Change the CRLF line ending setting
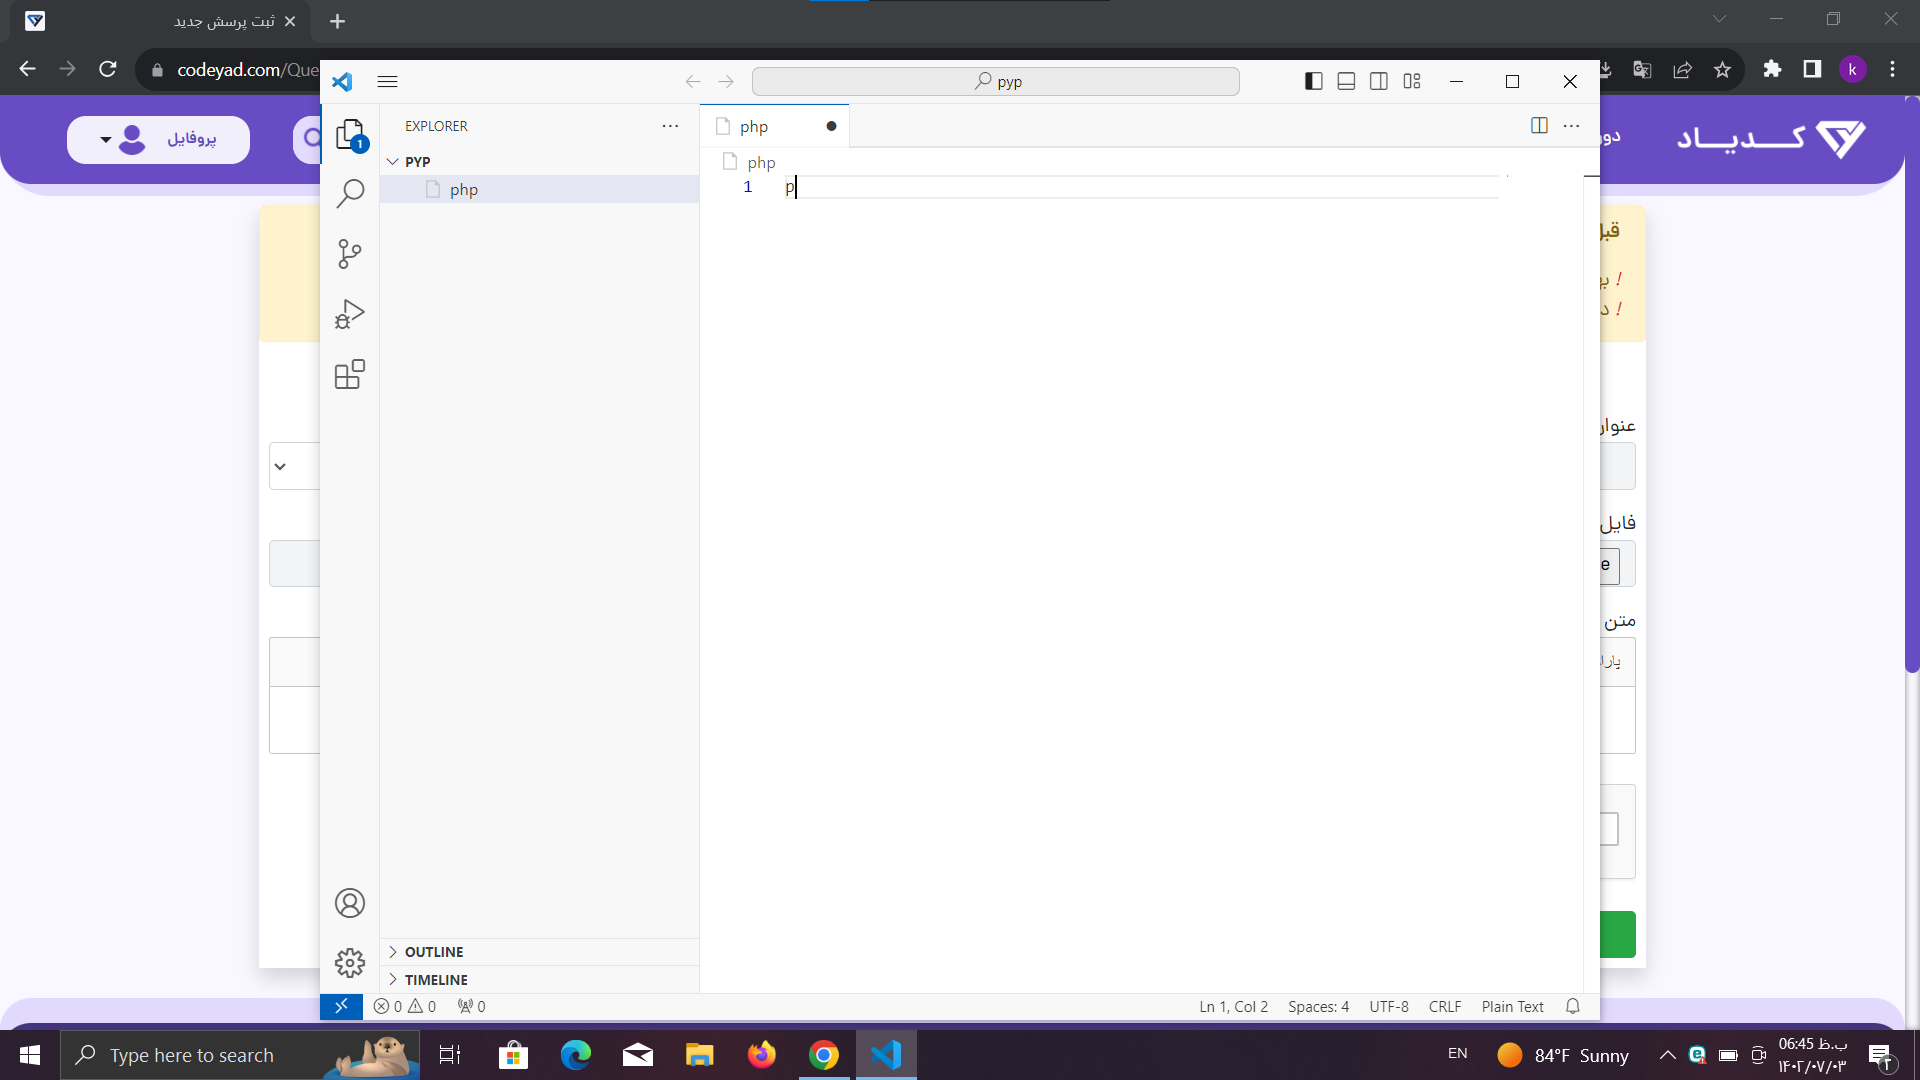This screenshot has height=1080, width=1920. point(1444,1006)
